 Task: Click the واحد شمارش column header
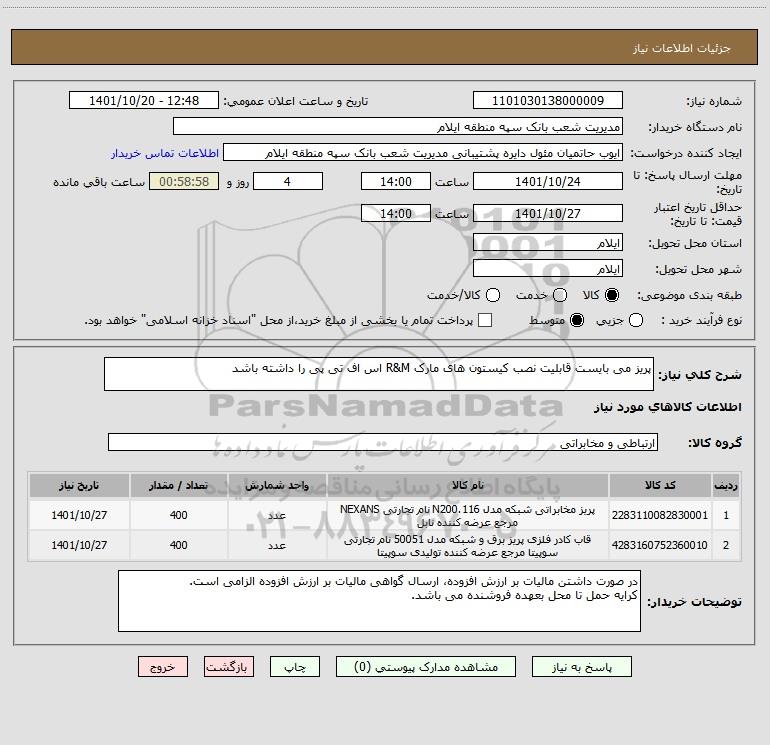click(x=277, y=486)
